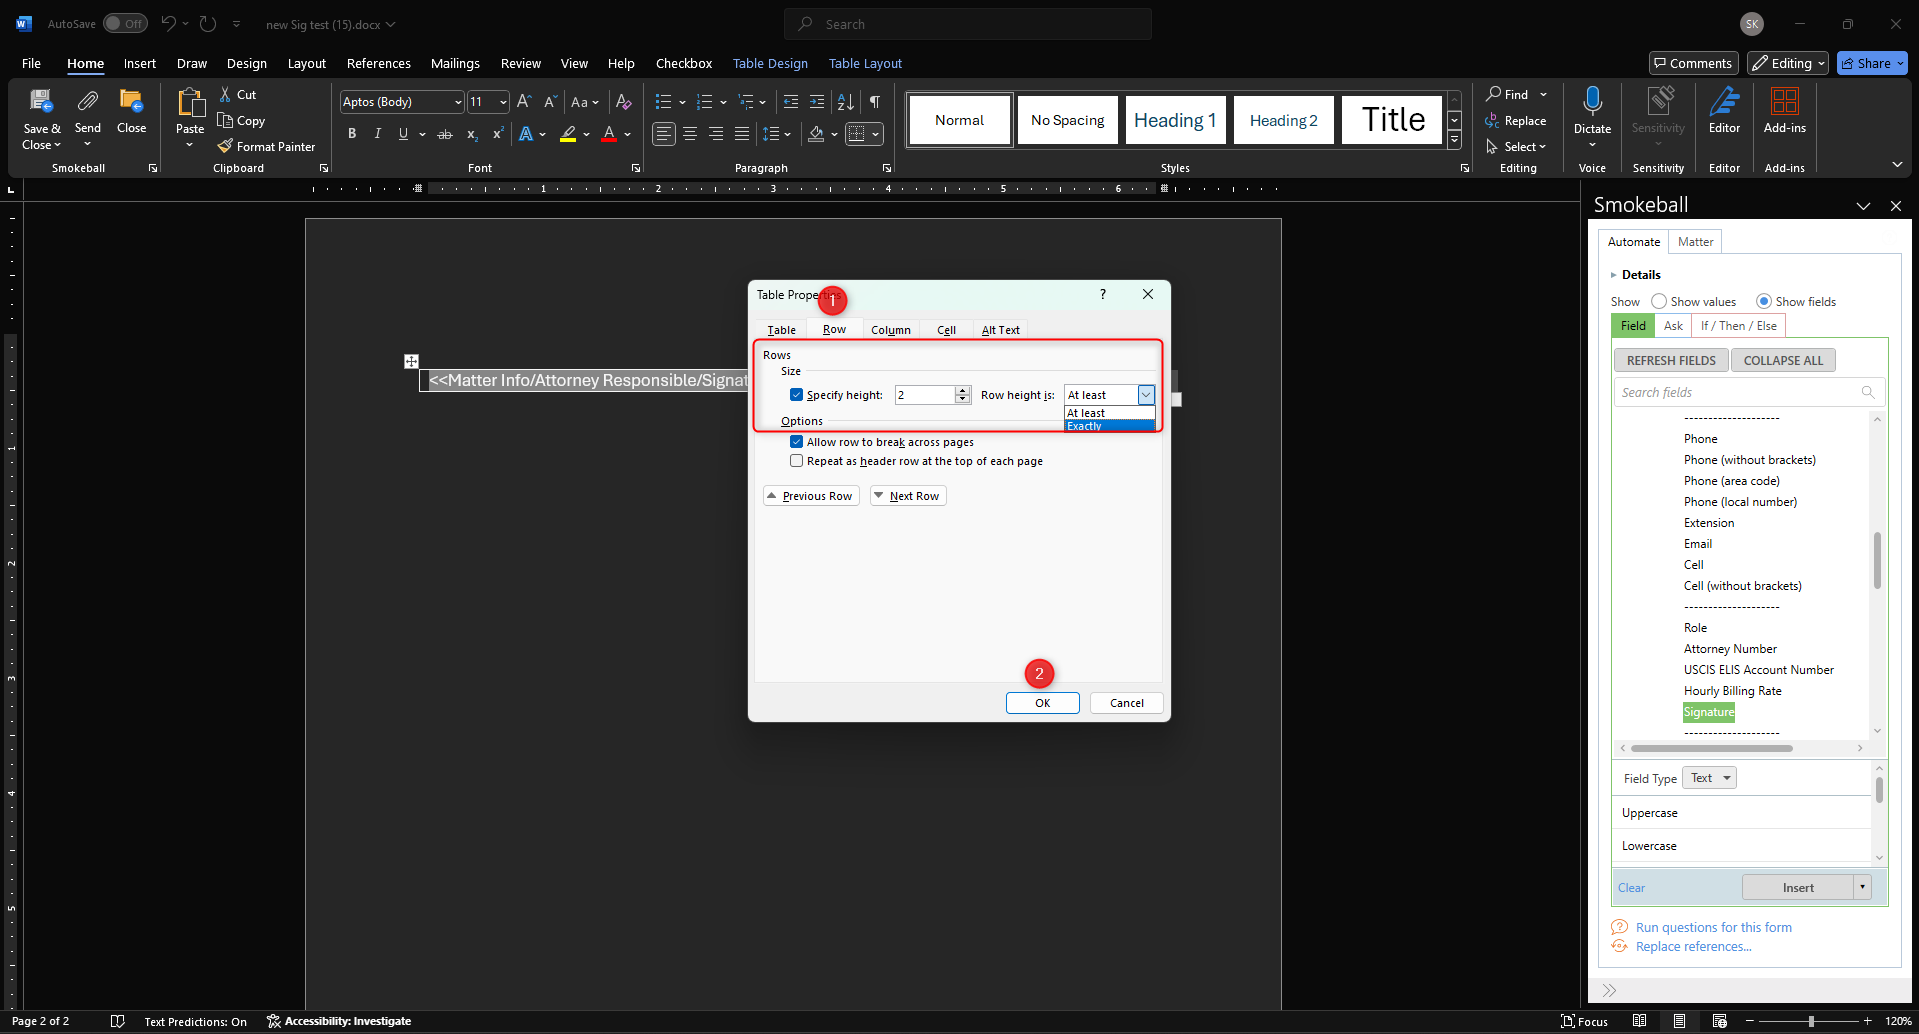This screenshot has width=1919, height=1034.
Task: Center align text icon
Action: 690,134
